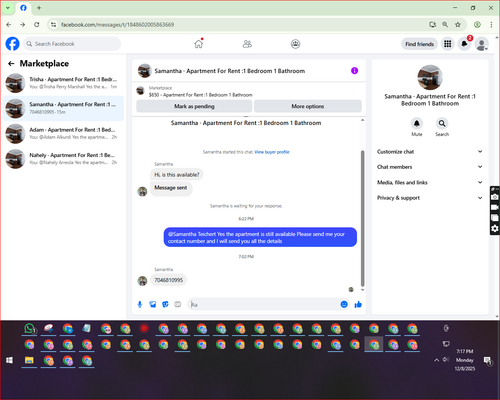Open the browser zoom magnifier icon
Image resolution: width=500 pixels, height=400 pixels.
point(445,25)
